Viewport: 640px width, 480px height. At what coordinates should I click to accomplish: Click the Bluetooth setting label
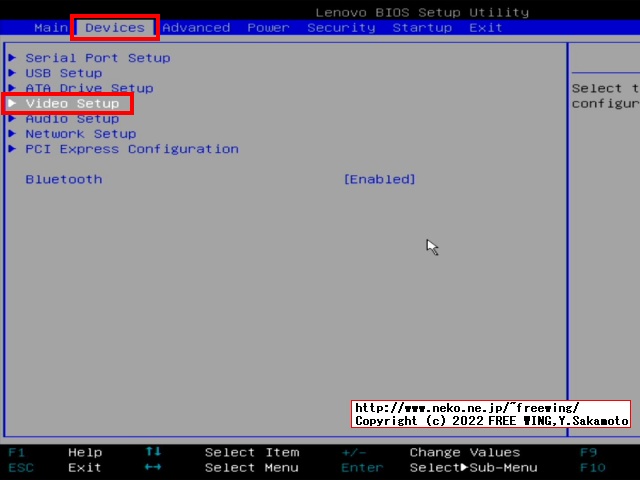coord(64,179)
